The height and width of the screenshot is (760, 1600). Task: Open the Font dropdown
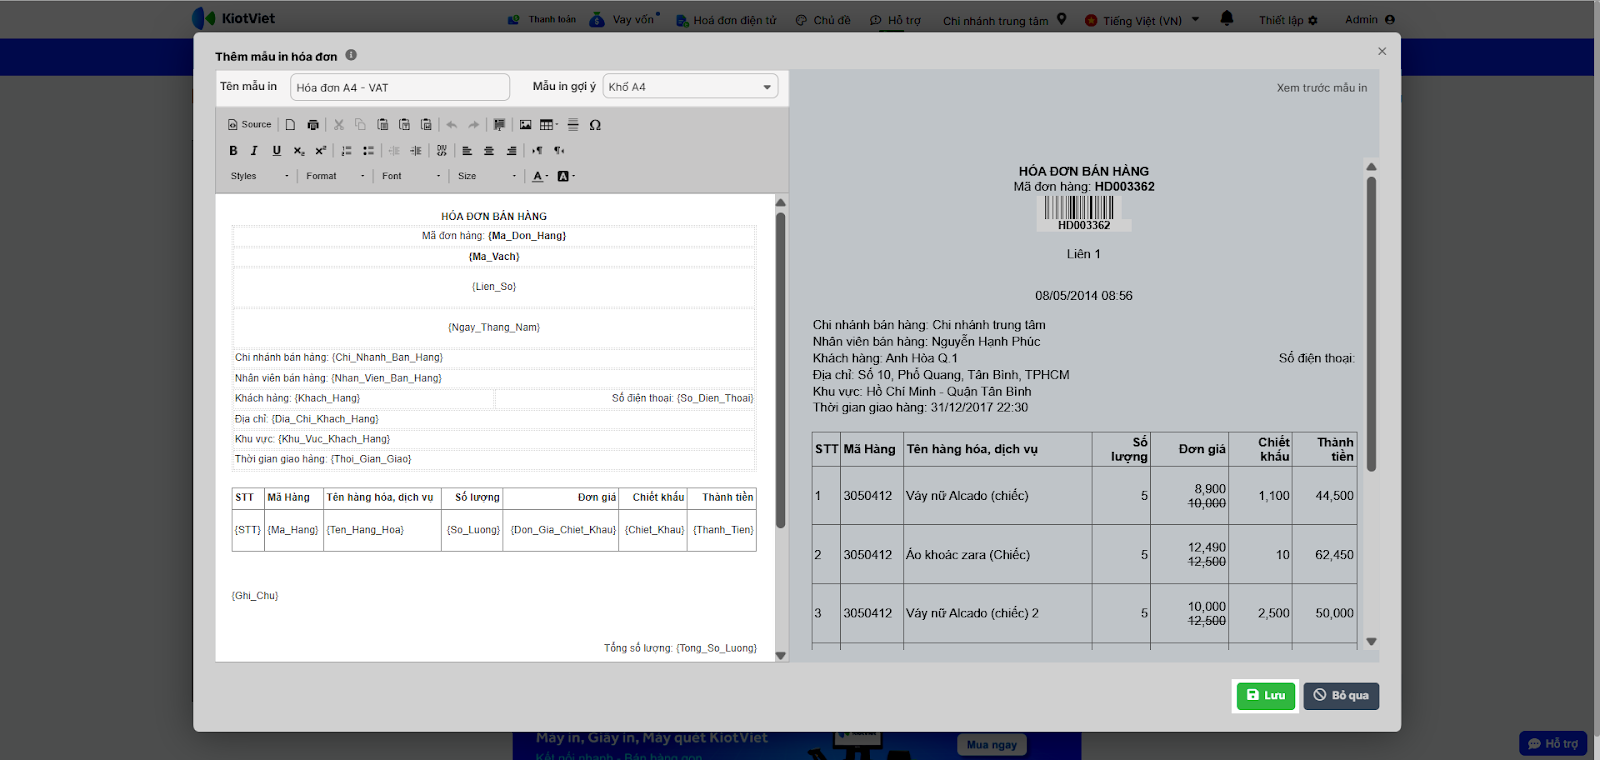410,176
